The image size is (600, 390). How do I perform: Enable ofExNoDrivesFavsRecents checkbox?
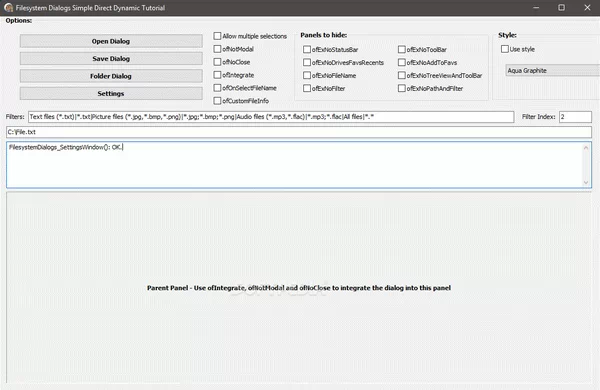pyautogui.click(x=307, y=62)
